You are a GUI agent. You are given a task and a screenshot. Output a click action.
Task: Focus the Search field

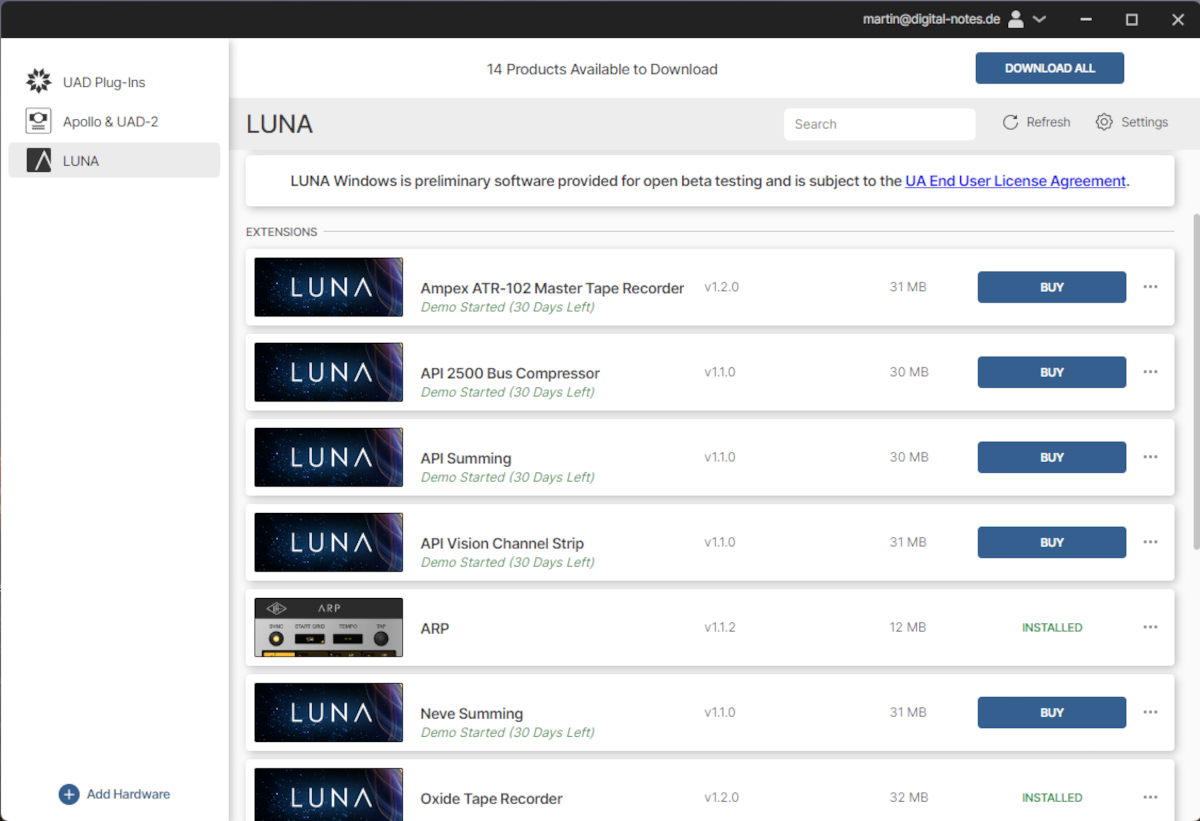(x=879, y=124)
